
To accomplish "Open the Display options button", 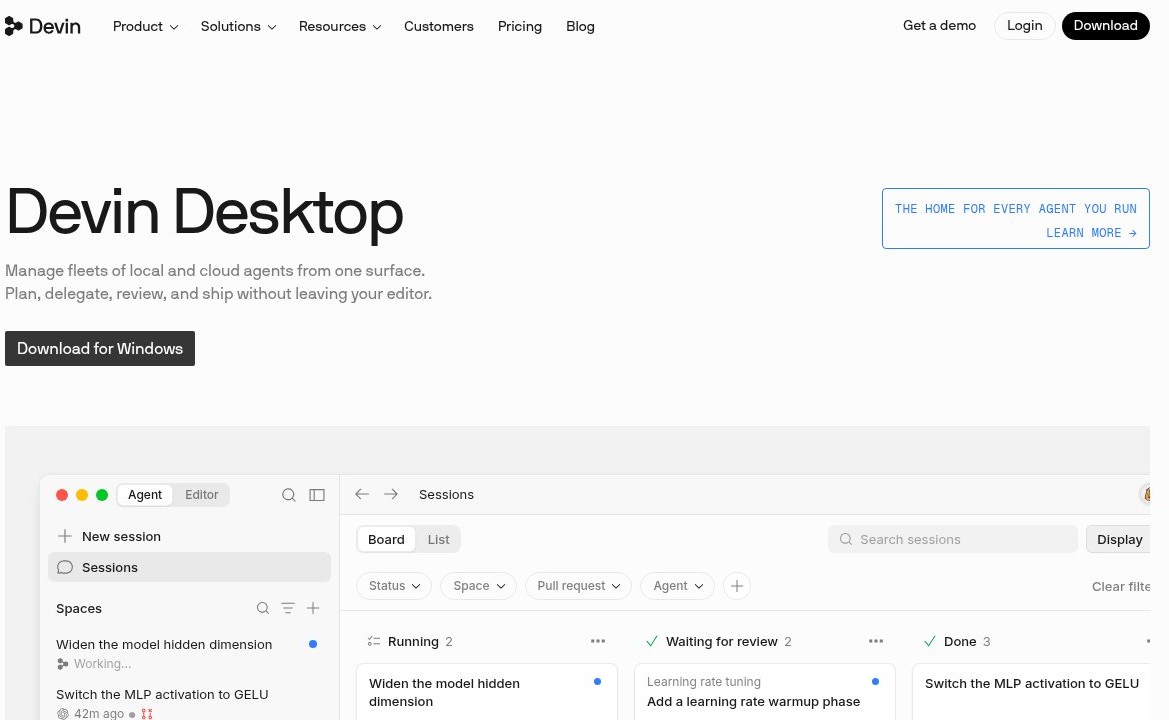I will point(1118,540).
